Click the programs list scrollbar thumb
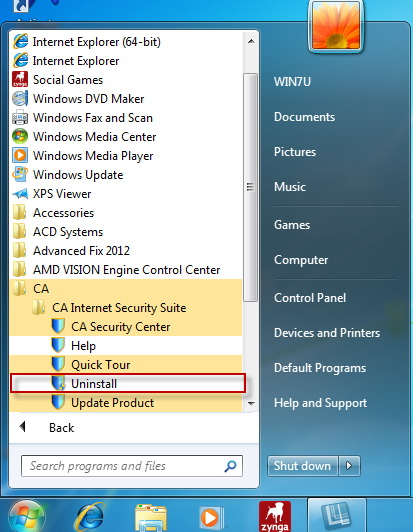This screenshot has width=413, height=532. click(x=250, y=187)
